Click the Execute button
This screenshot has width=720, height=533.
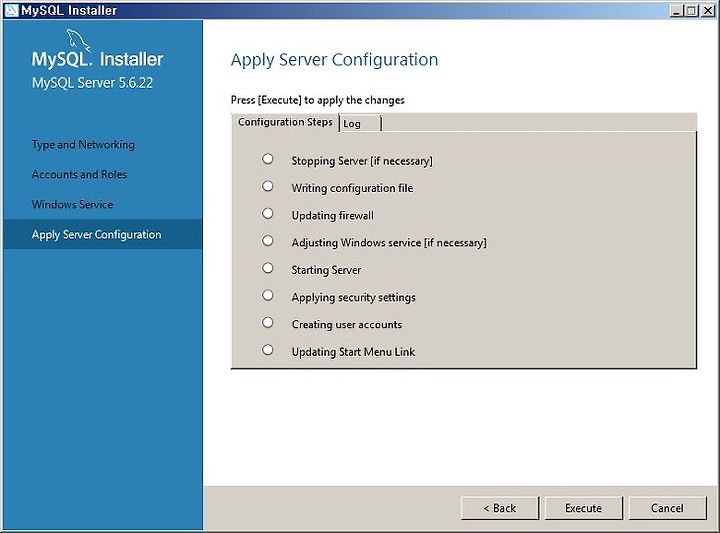click(584, 508)
